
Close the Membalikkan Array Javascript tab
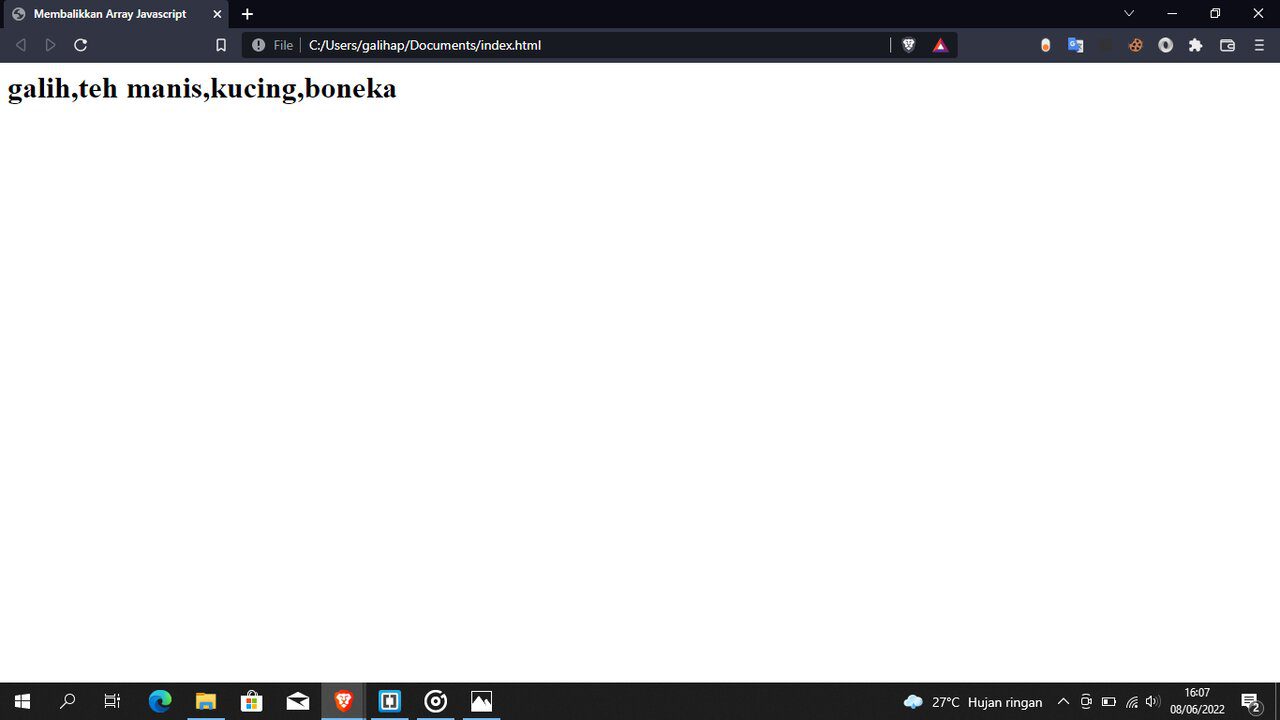(x=217, y=14)
